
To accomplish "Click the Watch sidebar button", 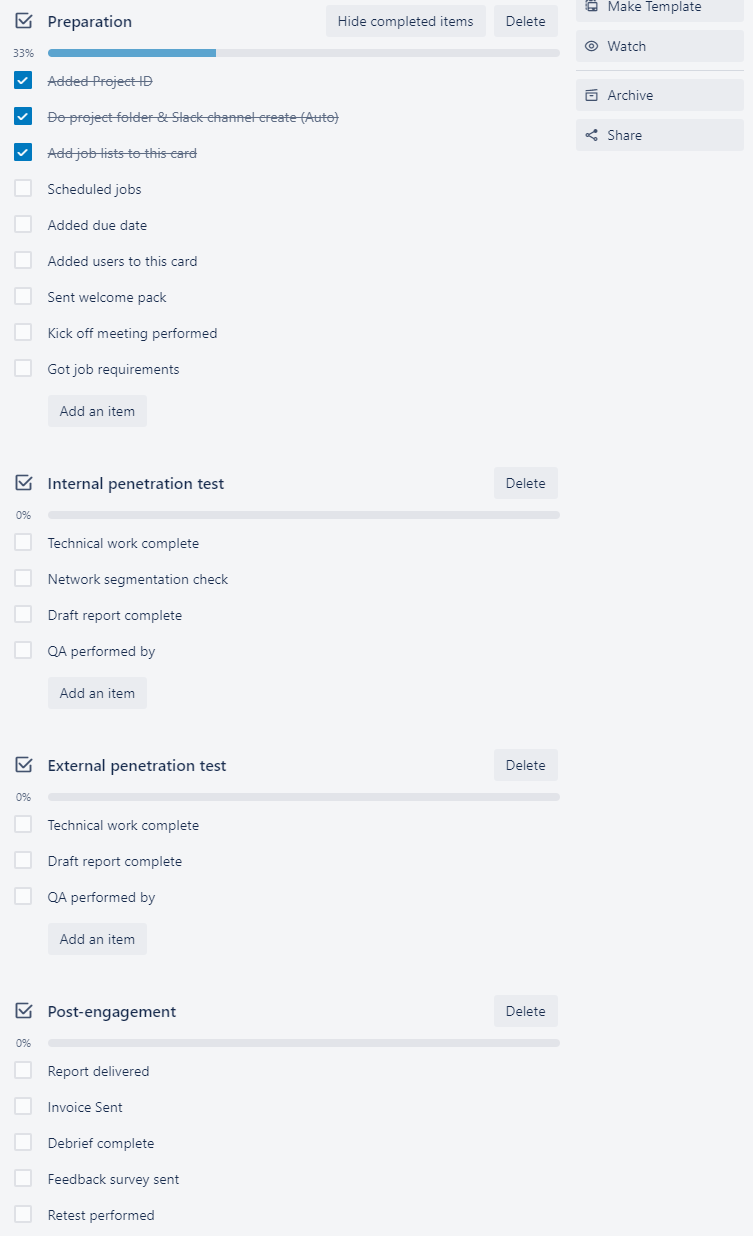I will coord(659,46).
